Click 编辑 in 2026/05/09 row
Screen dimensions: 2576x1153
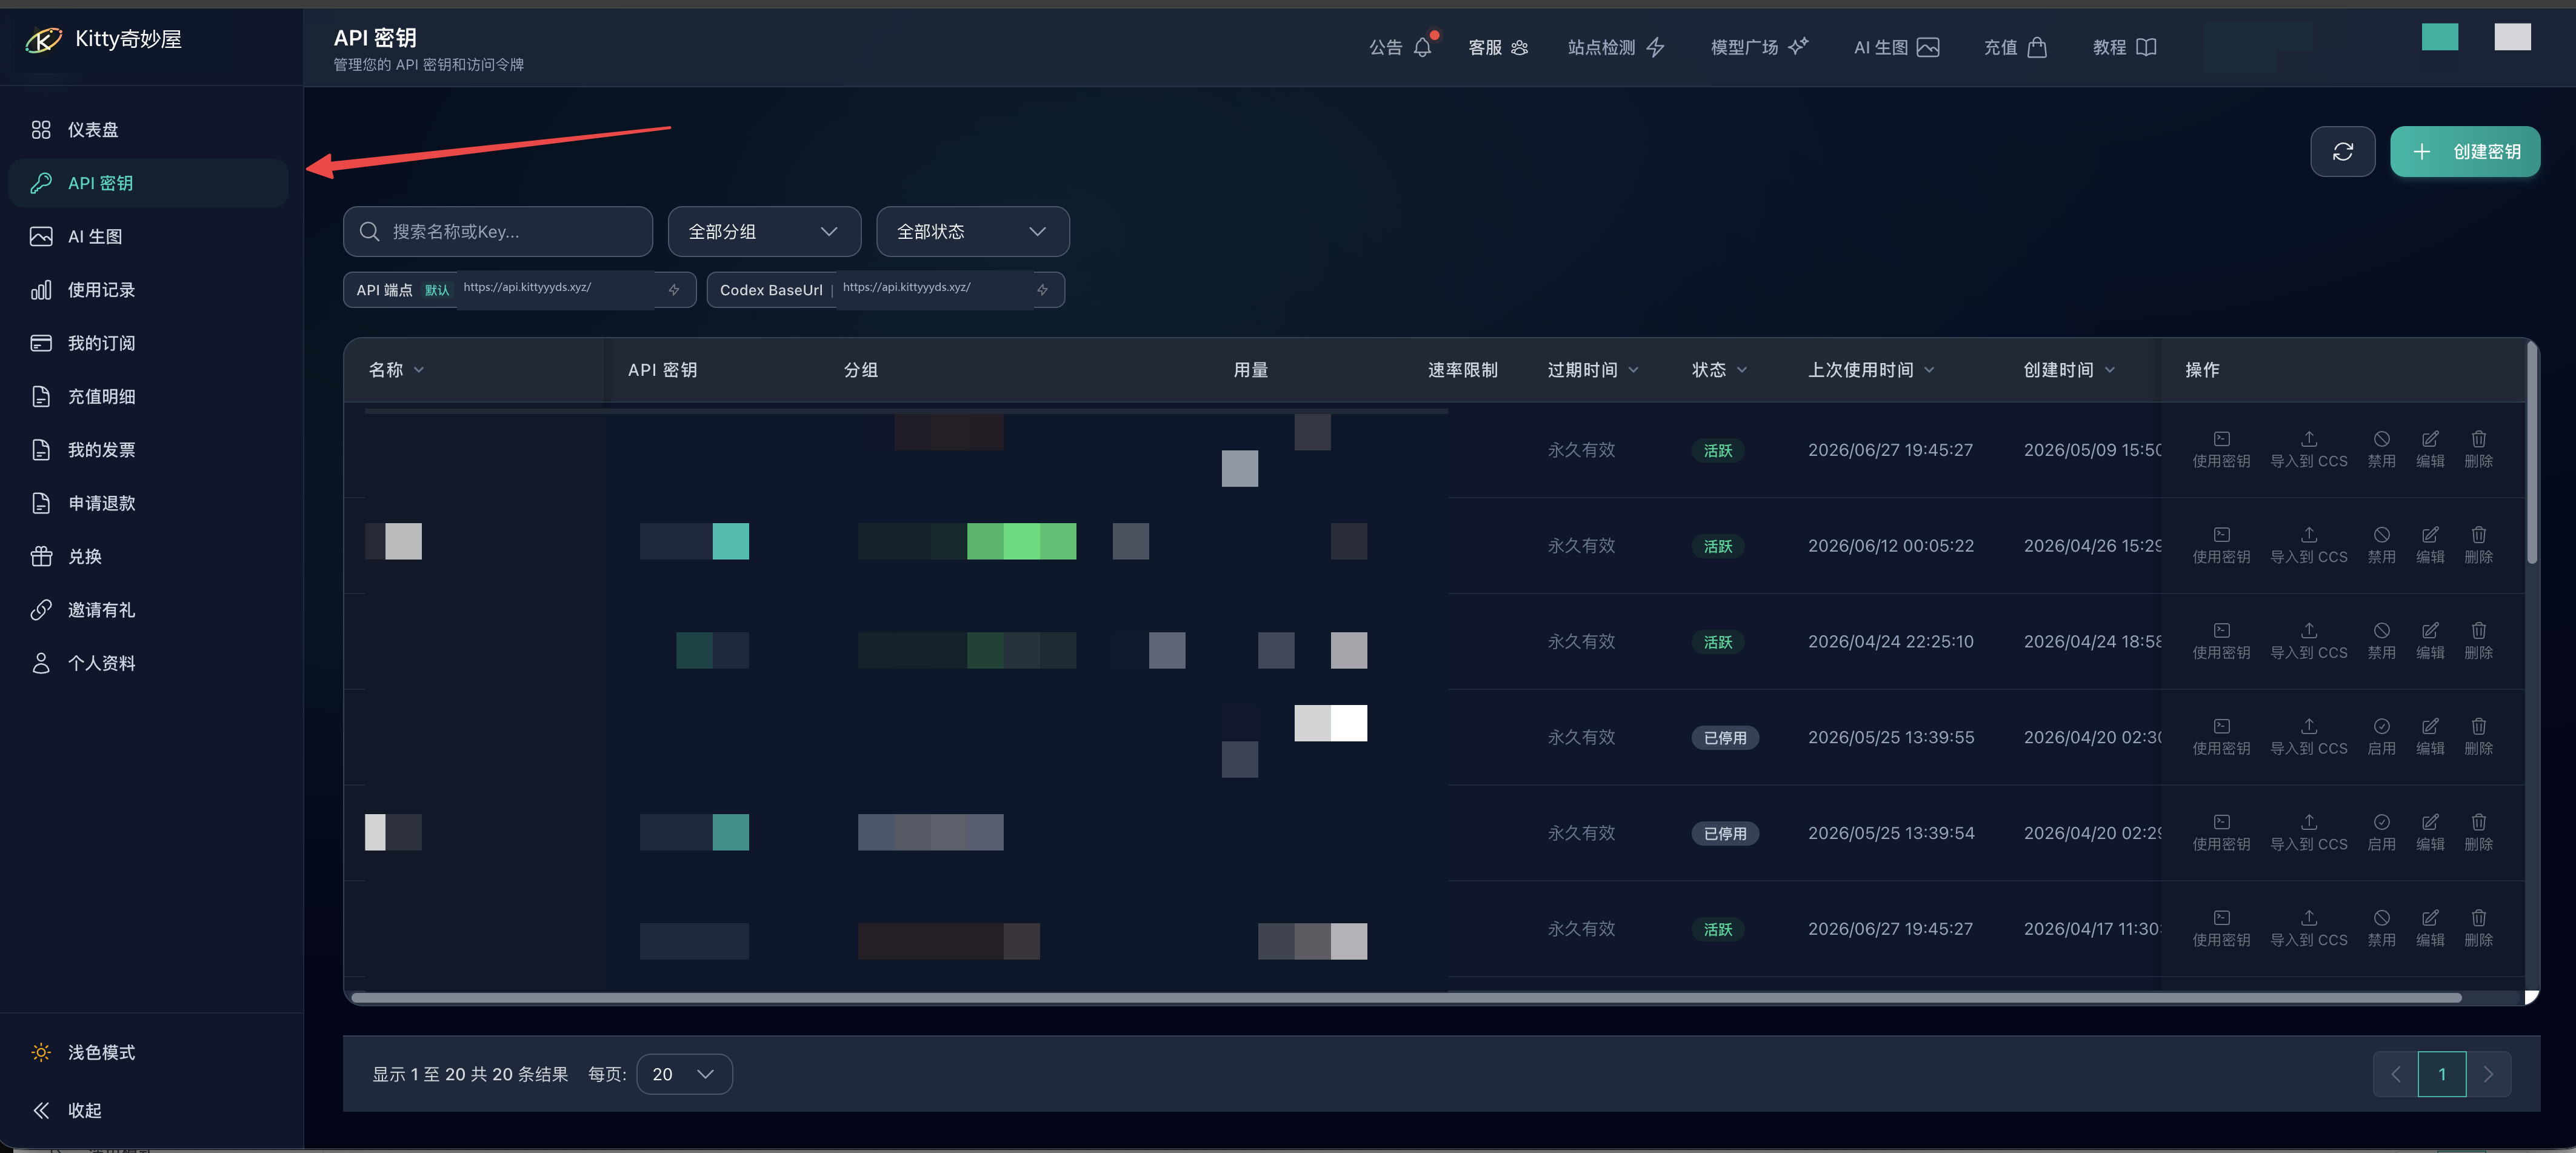[2430, 450]
